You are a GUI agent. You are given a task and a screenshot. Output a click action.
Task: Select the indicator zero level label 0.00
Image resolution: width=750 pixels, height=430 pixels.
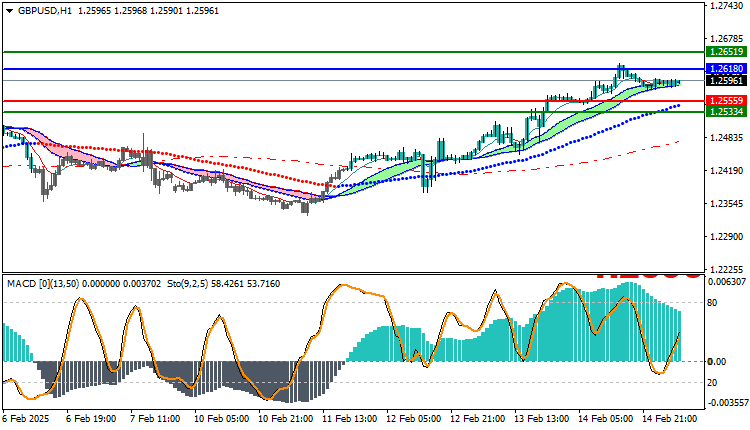(717, 362)
